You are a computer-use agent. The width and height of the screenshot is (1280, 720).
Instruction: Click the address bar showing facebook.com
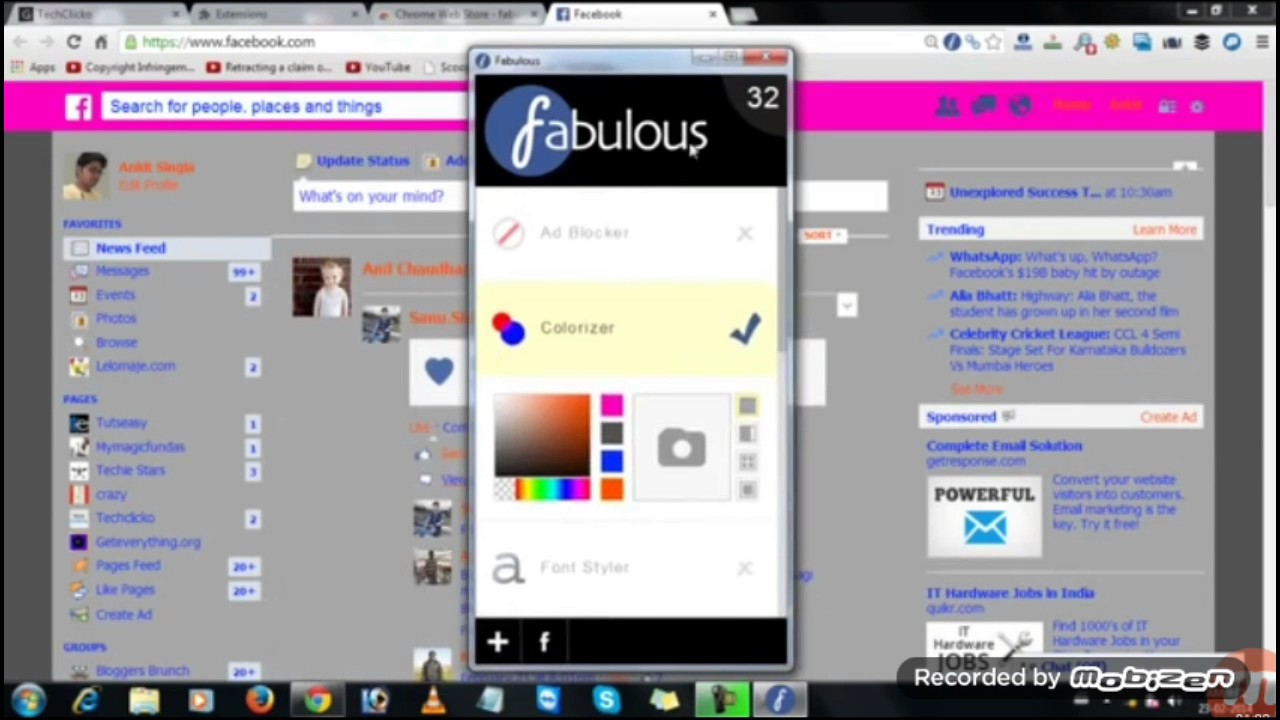(x=520, y=42)
